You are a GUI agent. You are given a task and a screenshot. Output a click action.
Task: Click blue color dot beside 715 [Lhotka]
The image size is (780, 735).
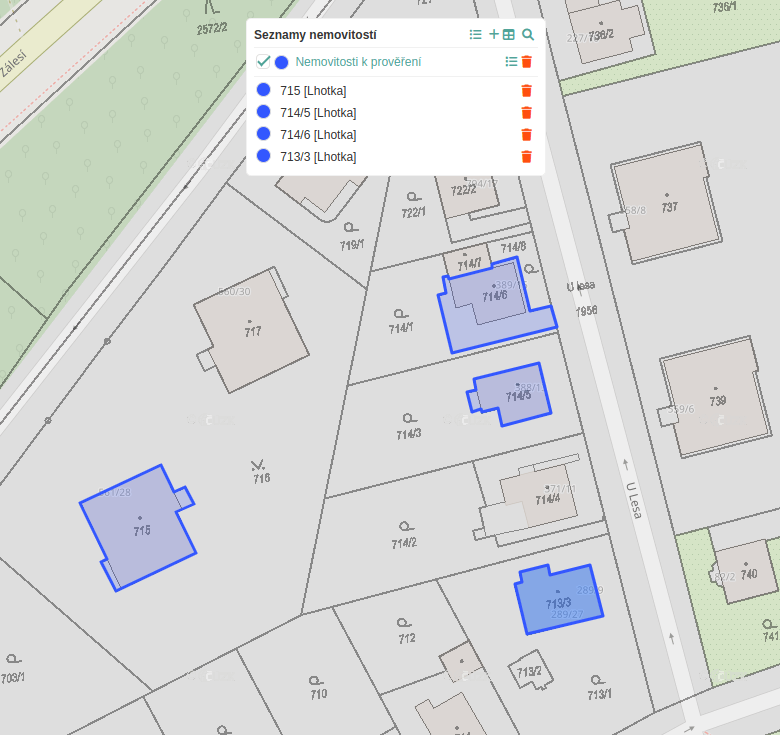click(x=264, y=91)
